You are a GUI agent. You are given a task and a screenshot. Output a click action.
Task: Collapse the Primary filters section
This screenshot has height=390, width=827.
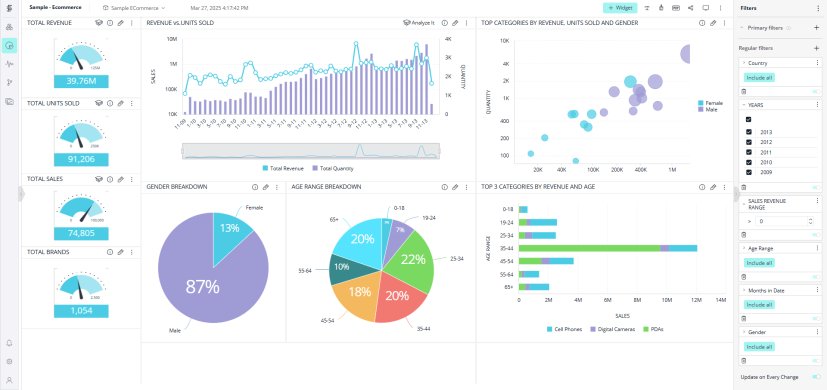coord(742,27)
